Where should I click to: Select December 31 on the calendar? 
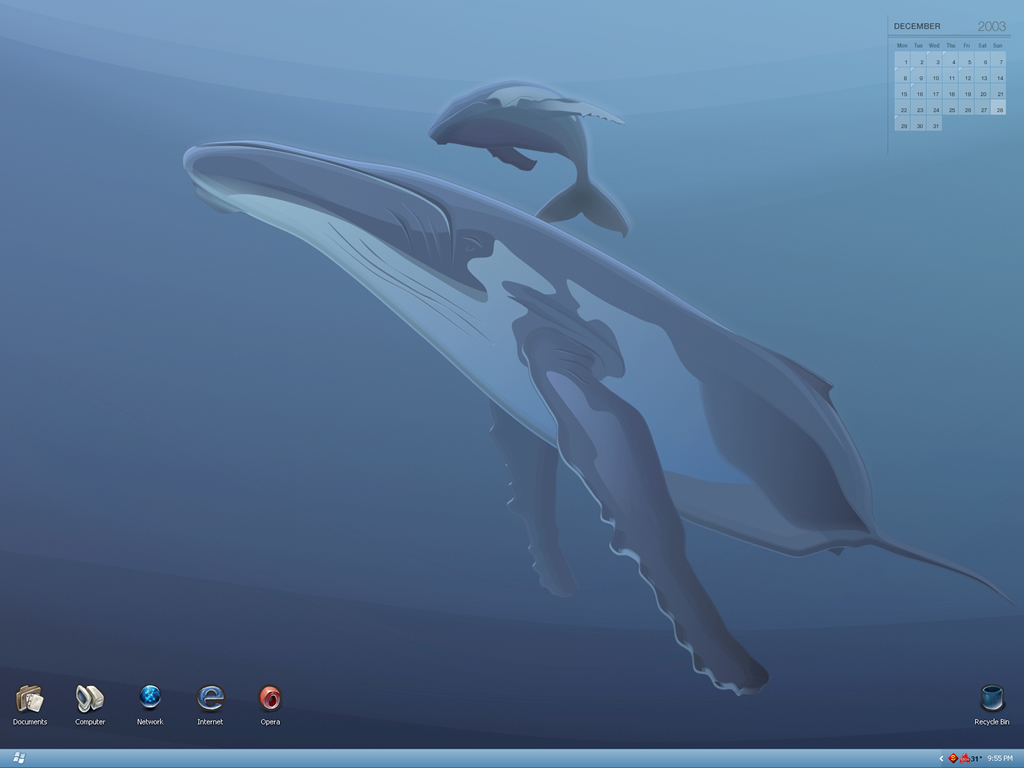click(935, 125)
